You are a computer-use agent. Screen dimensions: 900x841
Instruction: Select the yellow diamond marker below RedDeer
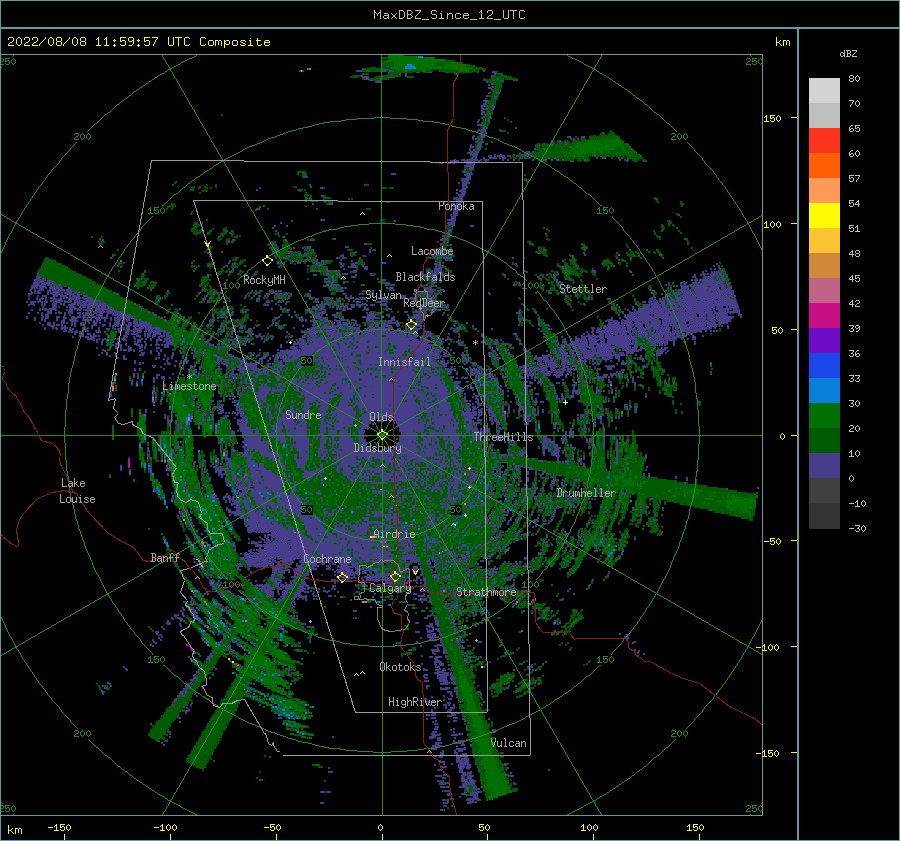412,325
